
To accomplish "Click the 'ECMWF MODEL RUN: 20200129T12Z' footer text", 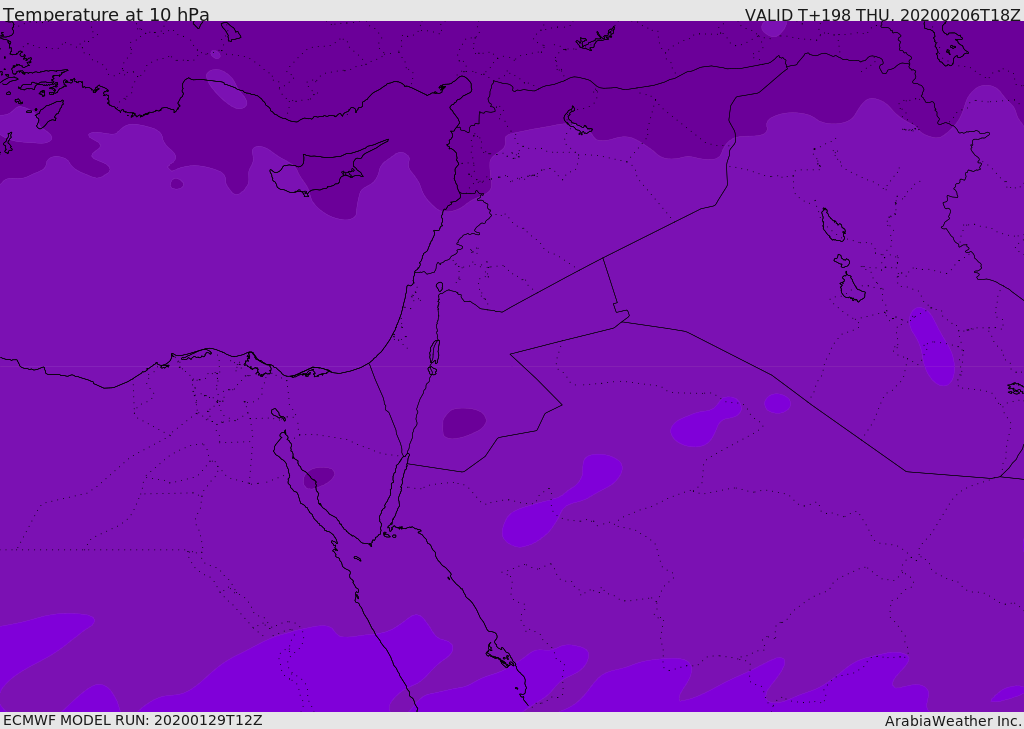I will (x=133, y=721).
